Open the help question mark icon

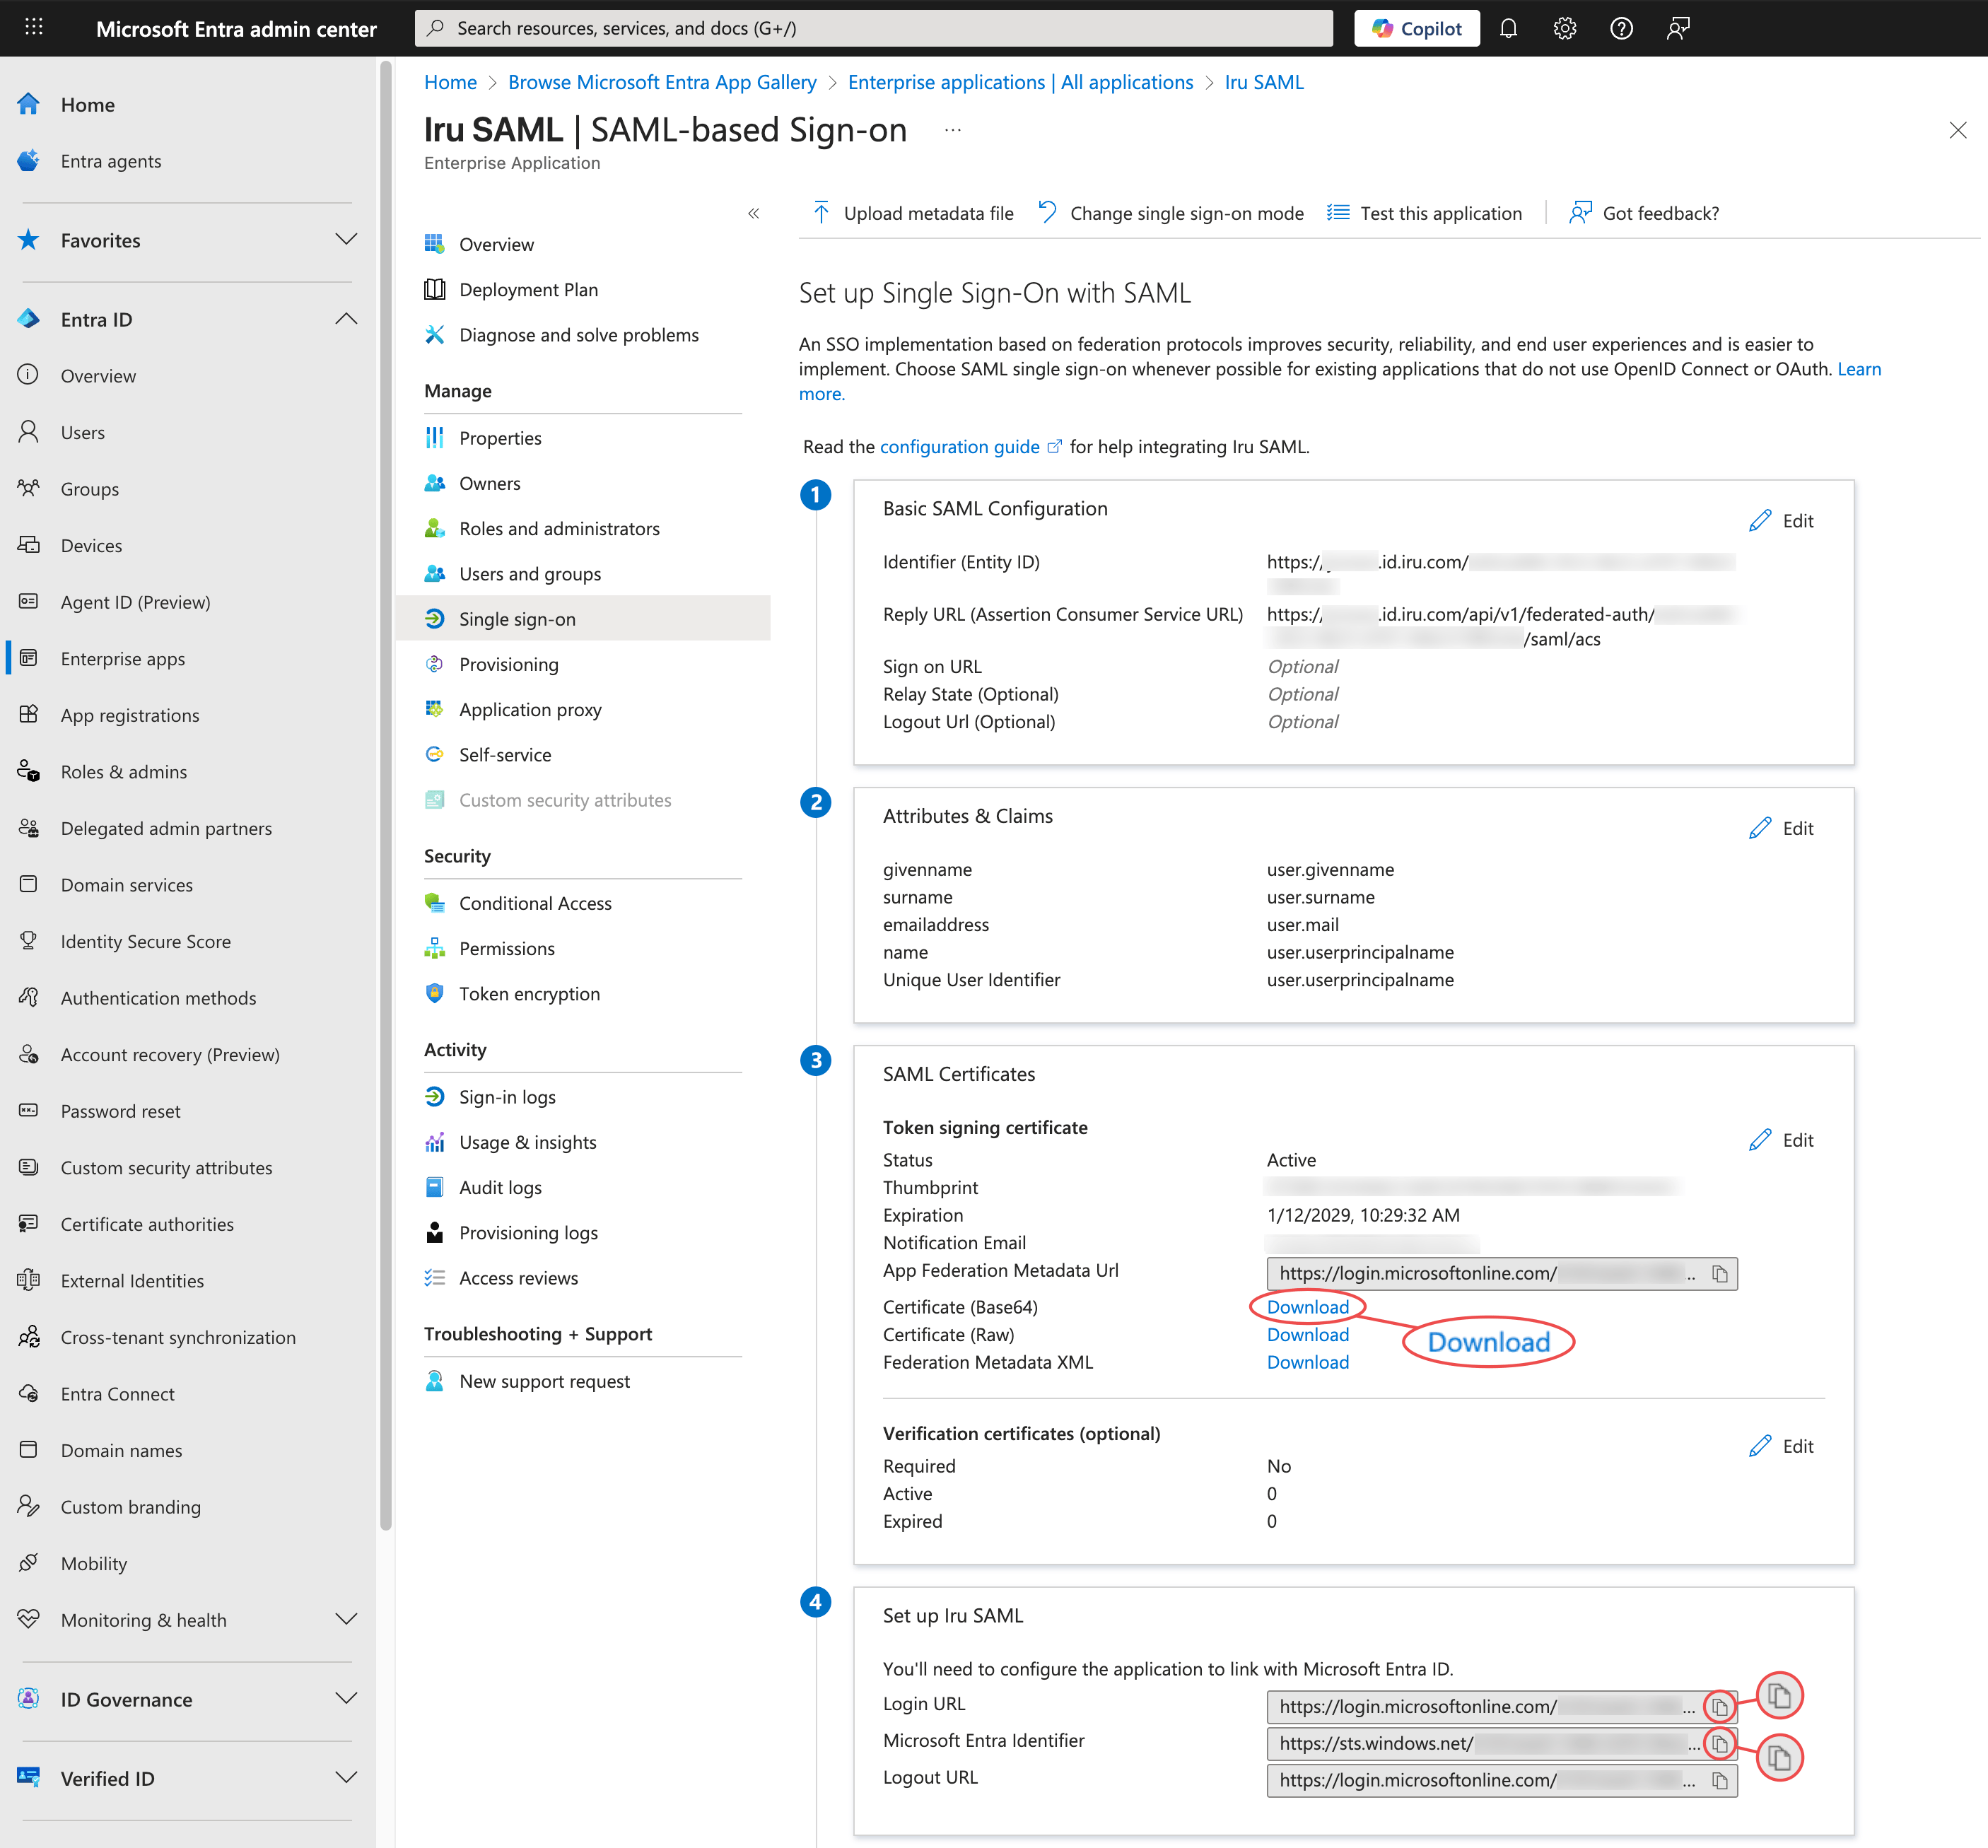(1621, 28)
